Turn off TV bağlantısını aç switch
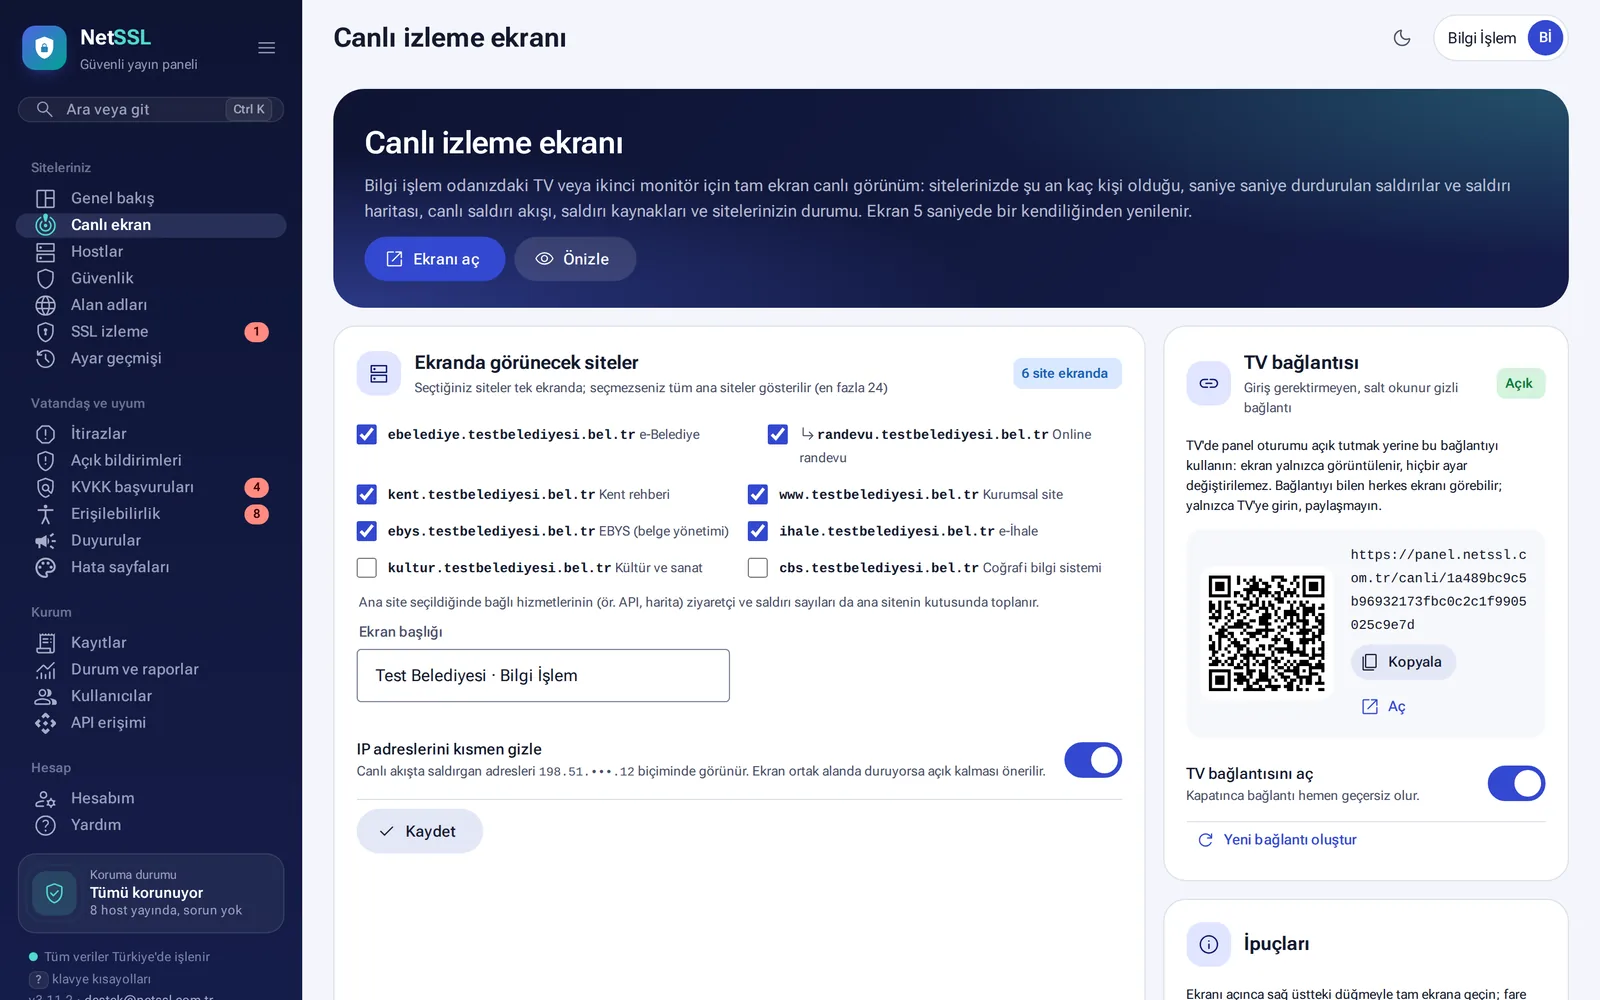Screen dimensions: 1600x1000 click(1516, 784)
